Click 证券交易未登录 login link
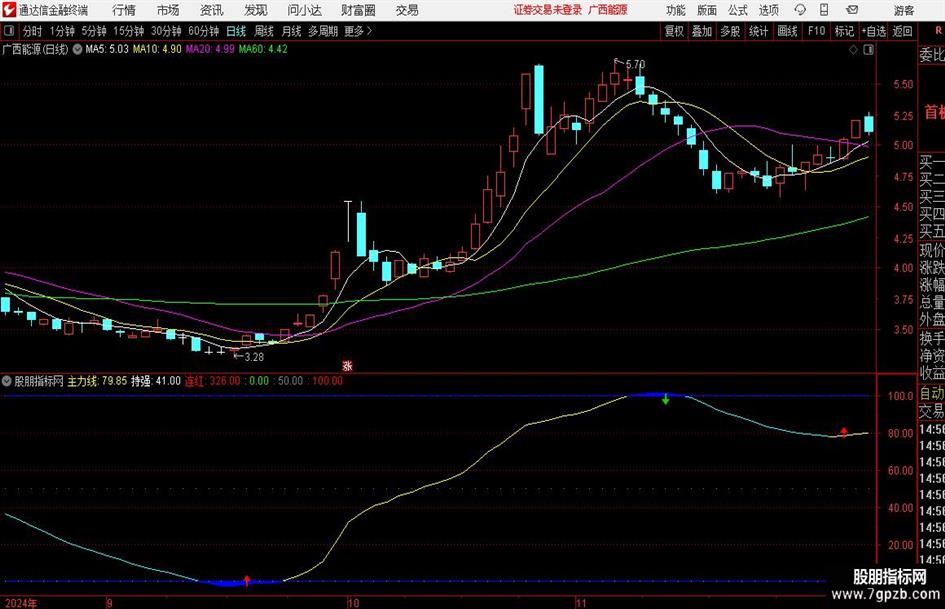The height and width of the screenshot is (609, 945). coord(548,10)
